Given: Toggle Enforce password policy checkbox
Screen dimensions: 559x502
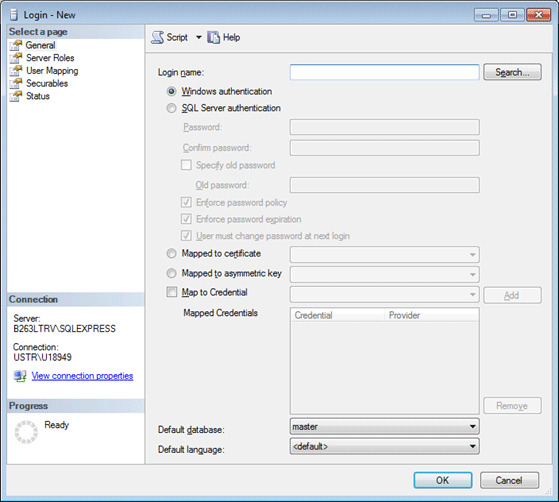Looking at the screenshot, I should [186, 203].
